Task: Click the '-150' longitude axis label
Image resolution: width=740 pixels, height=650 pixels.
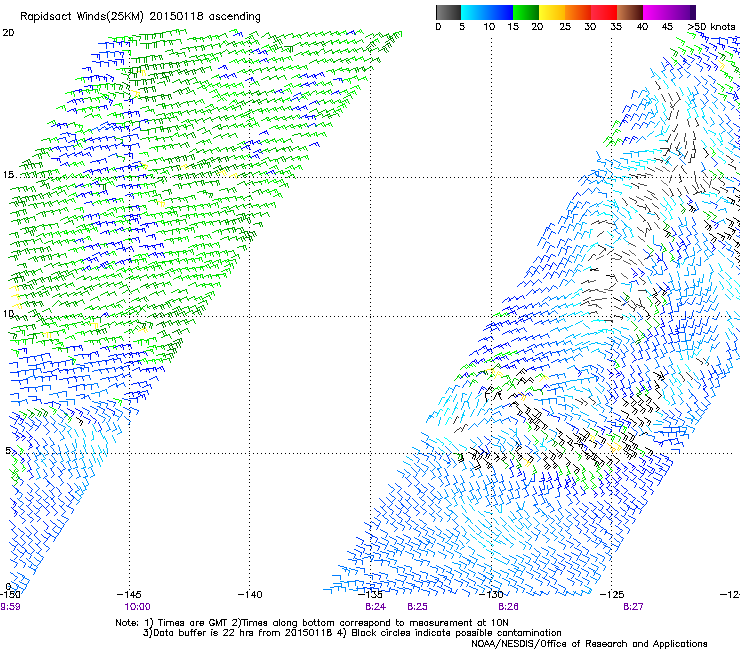Action: tap(10, 595)
